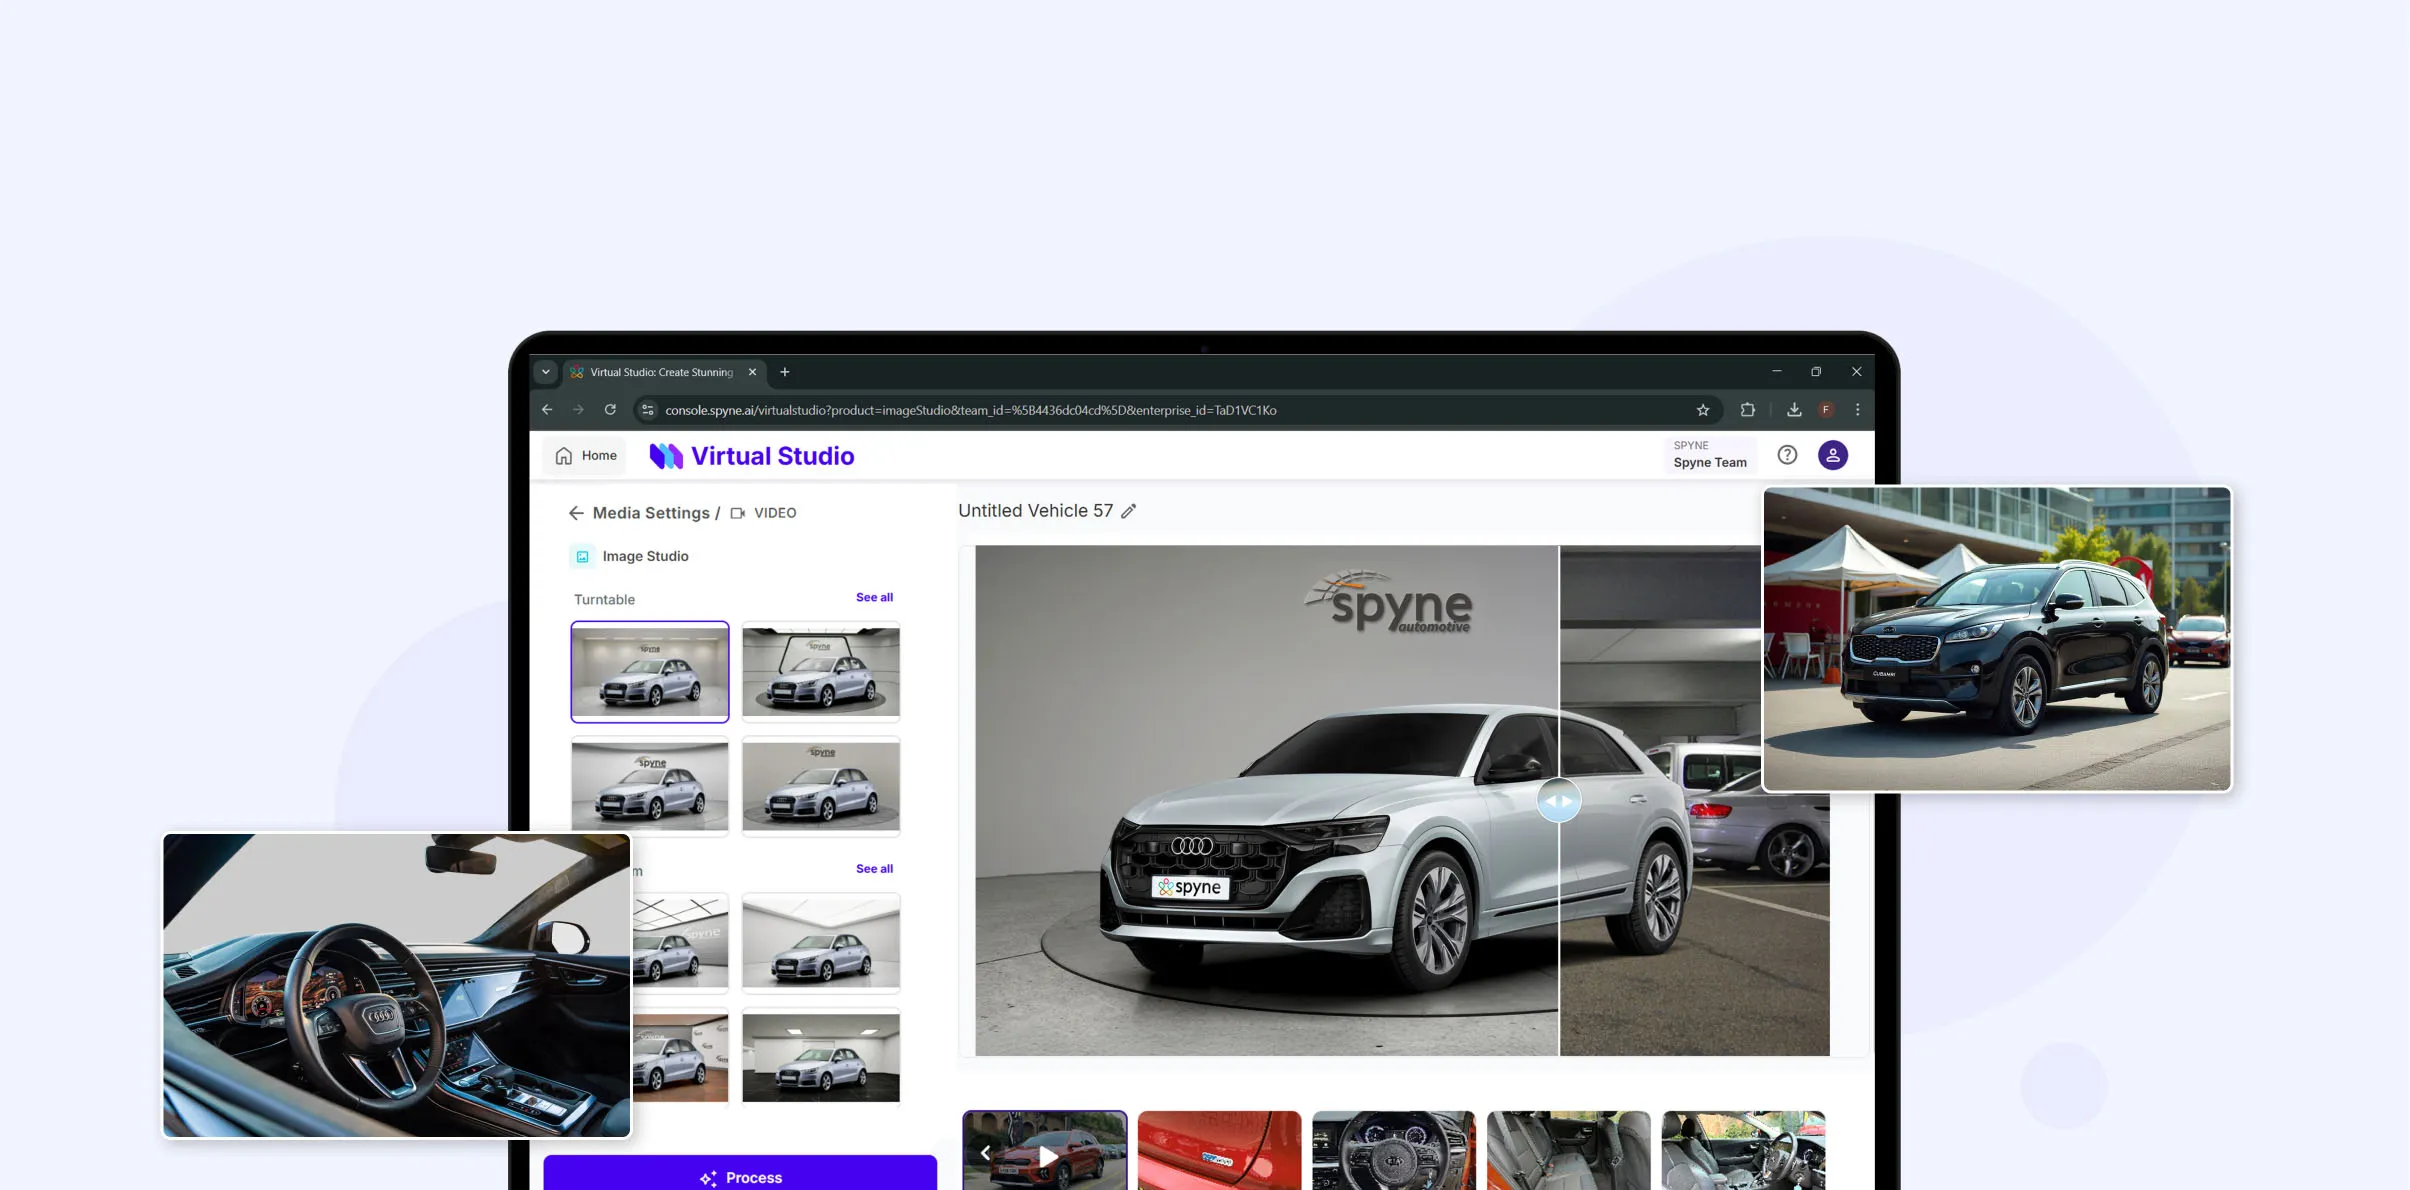Click the Home button

pos(586,456)
